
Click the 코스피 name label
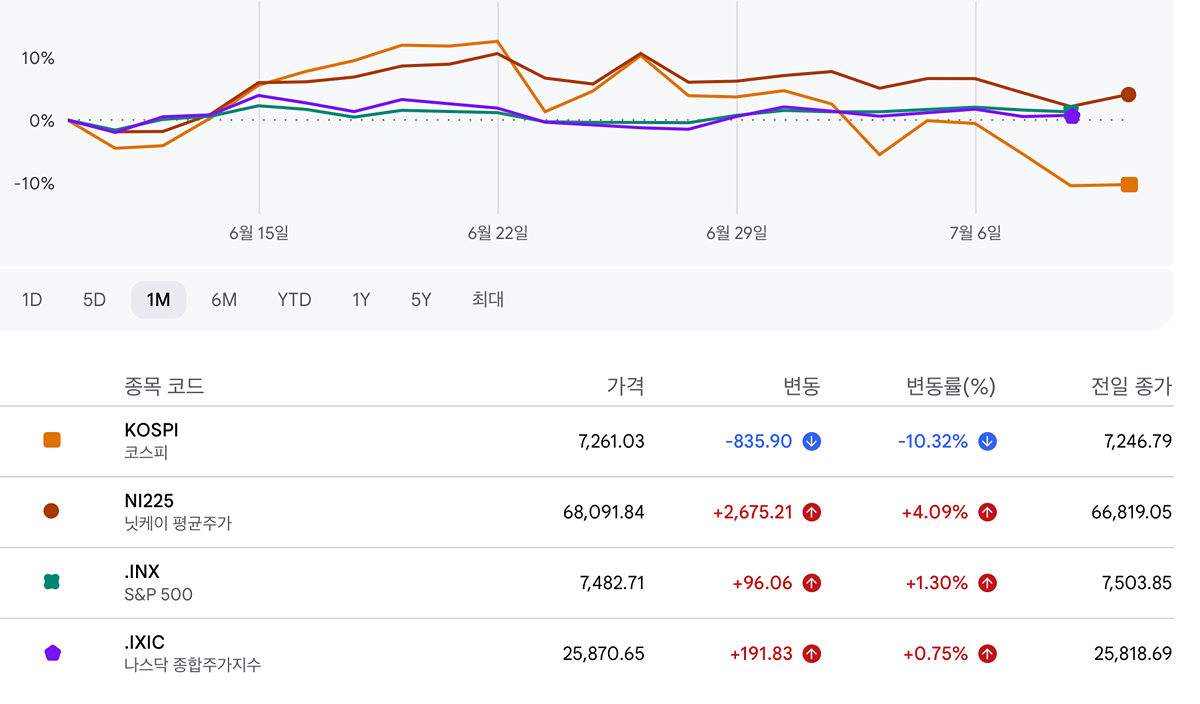[146, 452]
